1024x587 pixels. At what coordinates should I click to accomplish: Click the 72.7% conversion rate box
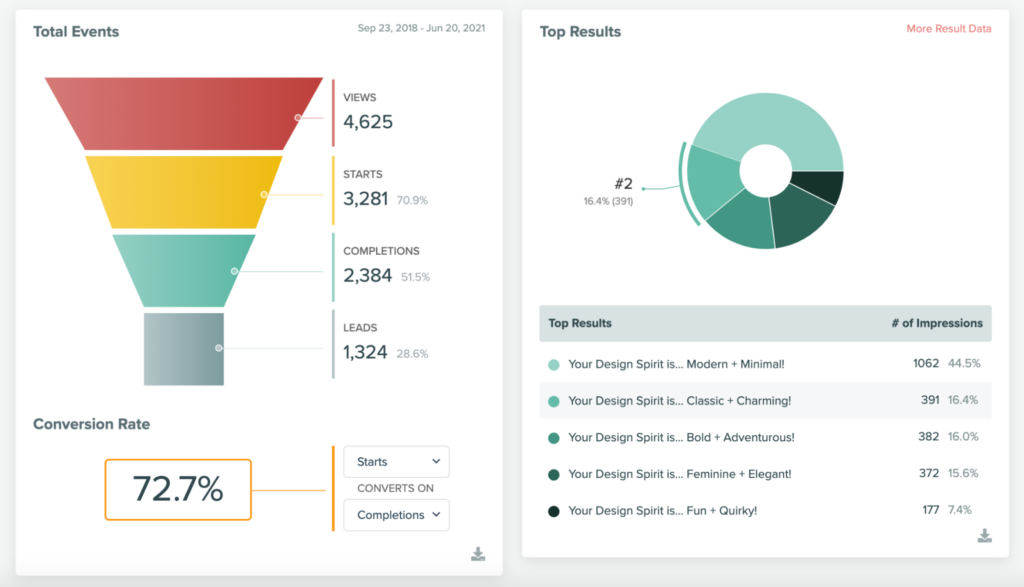tap(178, 490)
